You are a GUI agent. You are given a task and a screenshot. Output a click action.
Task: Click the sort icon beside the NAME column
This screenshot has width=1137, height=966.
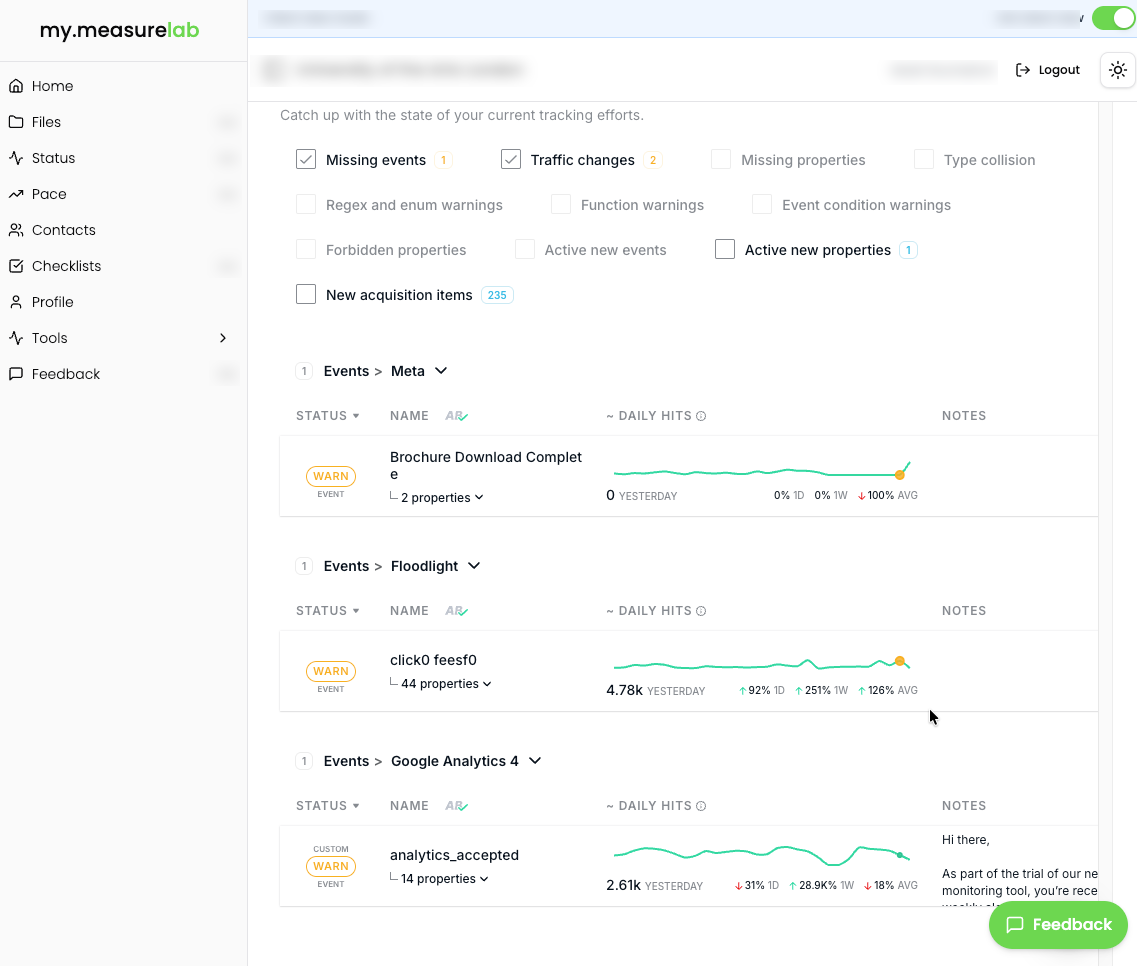pos(457,415)
